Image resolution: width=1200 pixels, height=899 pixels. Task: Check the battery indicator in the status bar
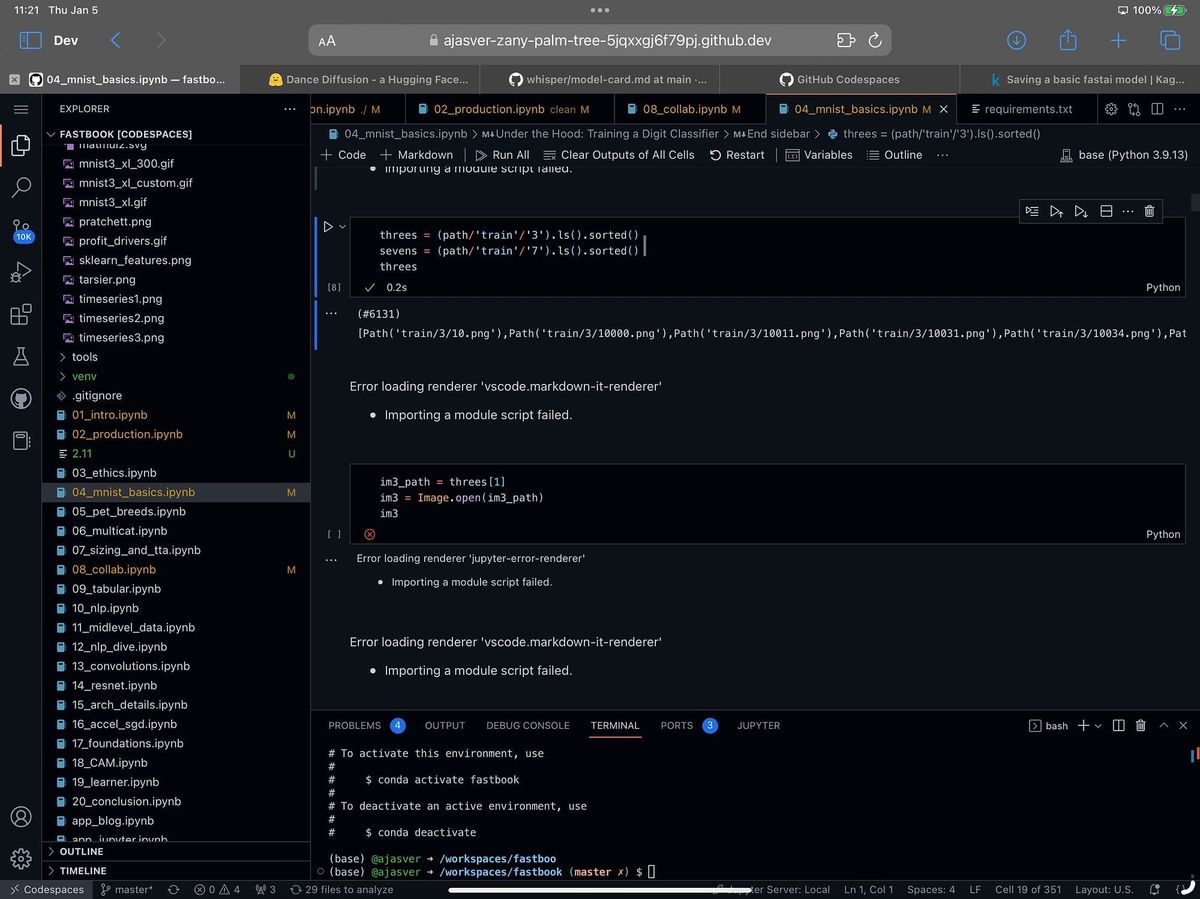point(1175,10)
